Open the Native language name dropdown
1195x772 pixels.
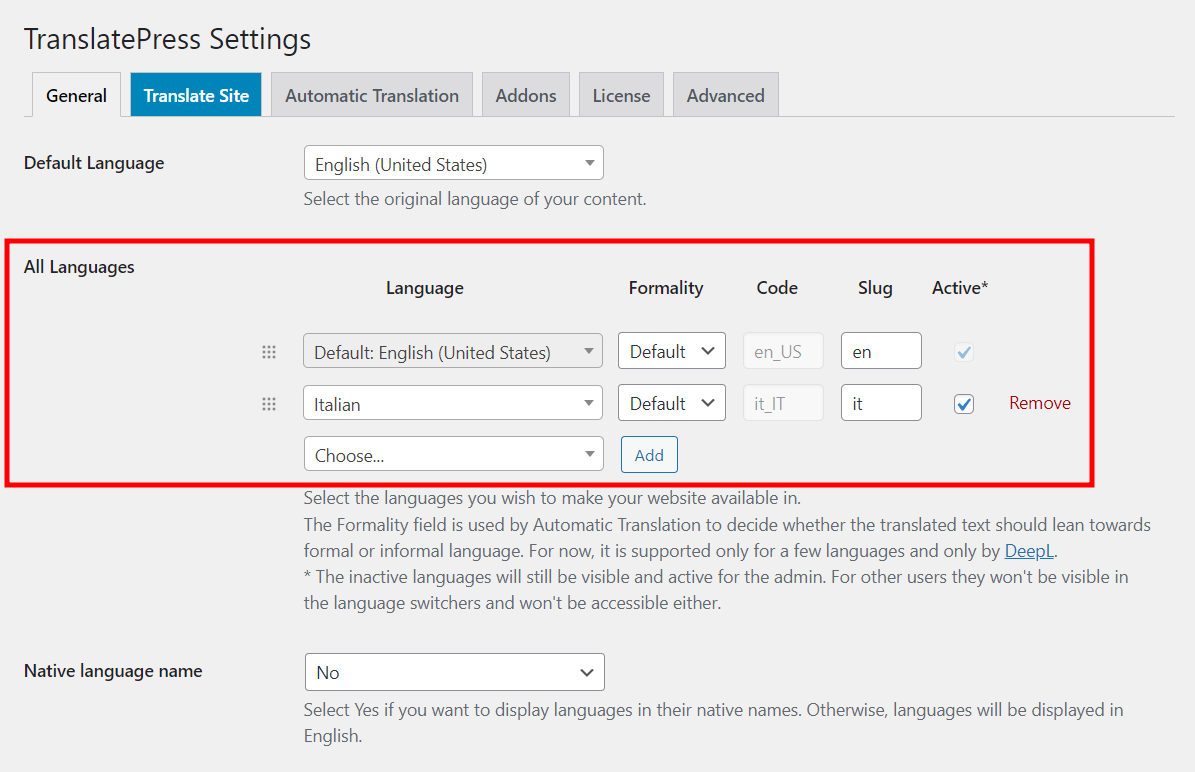454,672
